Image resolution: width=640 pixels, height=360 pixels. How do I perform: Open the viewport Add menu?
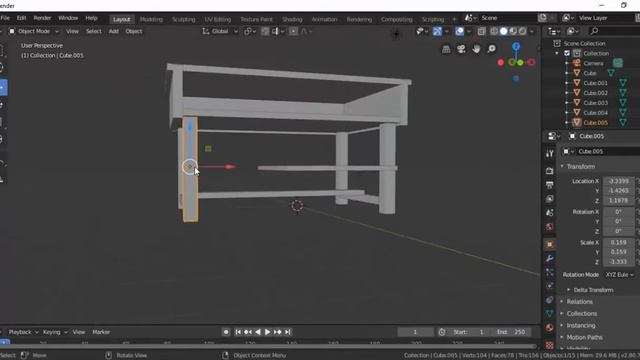[x=113, y=31]
